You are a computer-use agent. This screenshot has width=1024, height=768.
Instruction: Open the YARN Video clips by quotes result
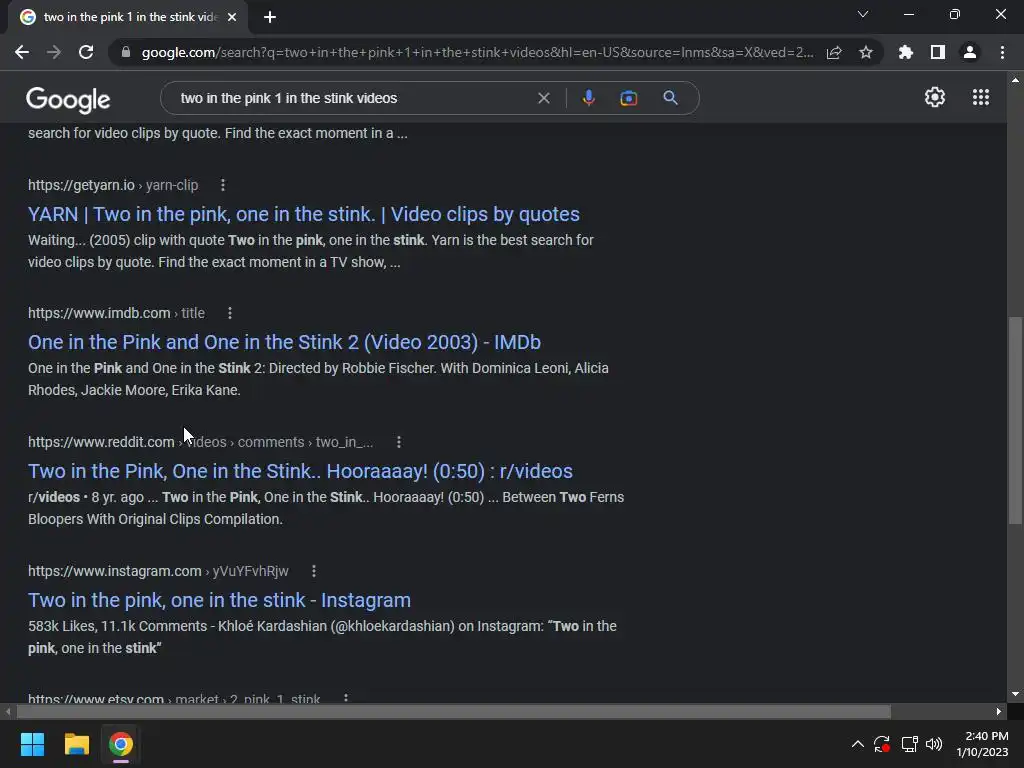[x=304, y=214]
